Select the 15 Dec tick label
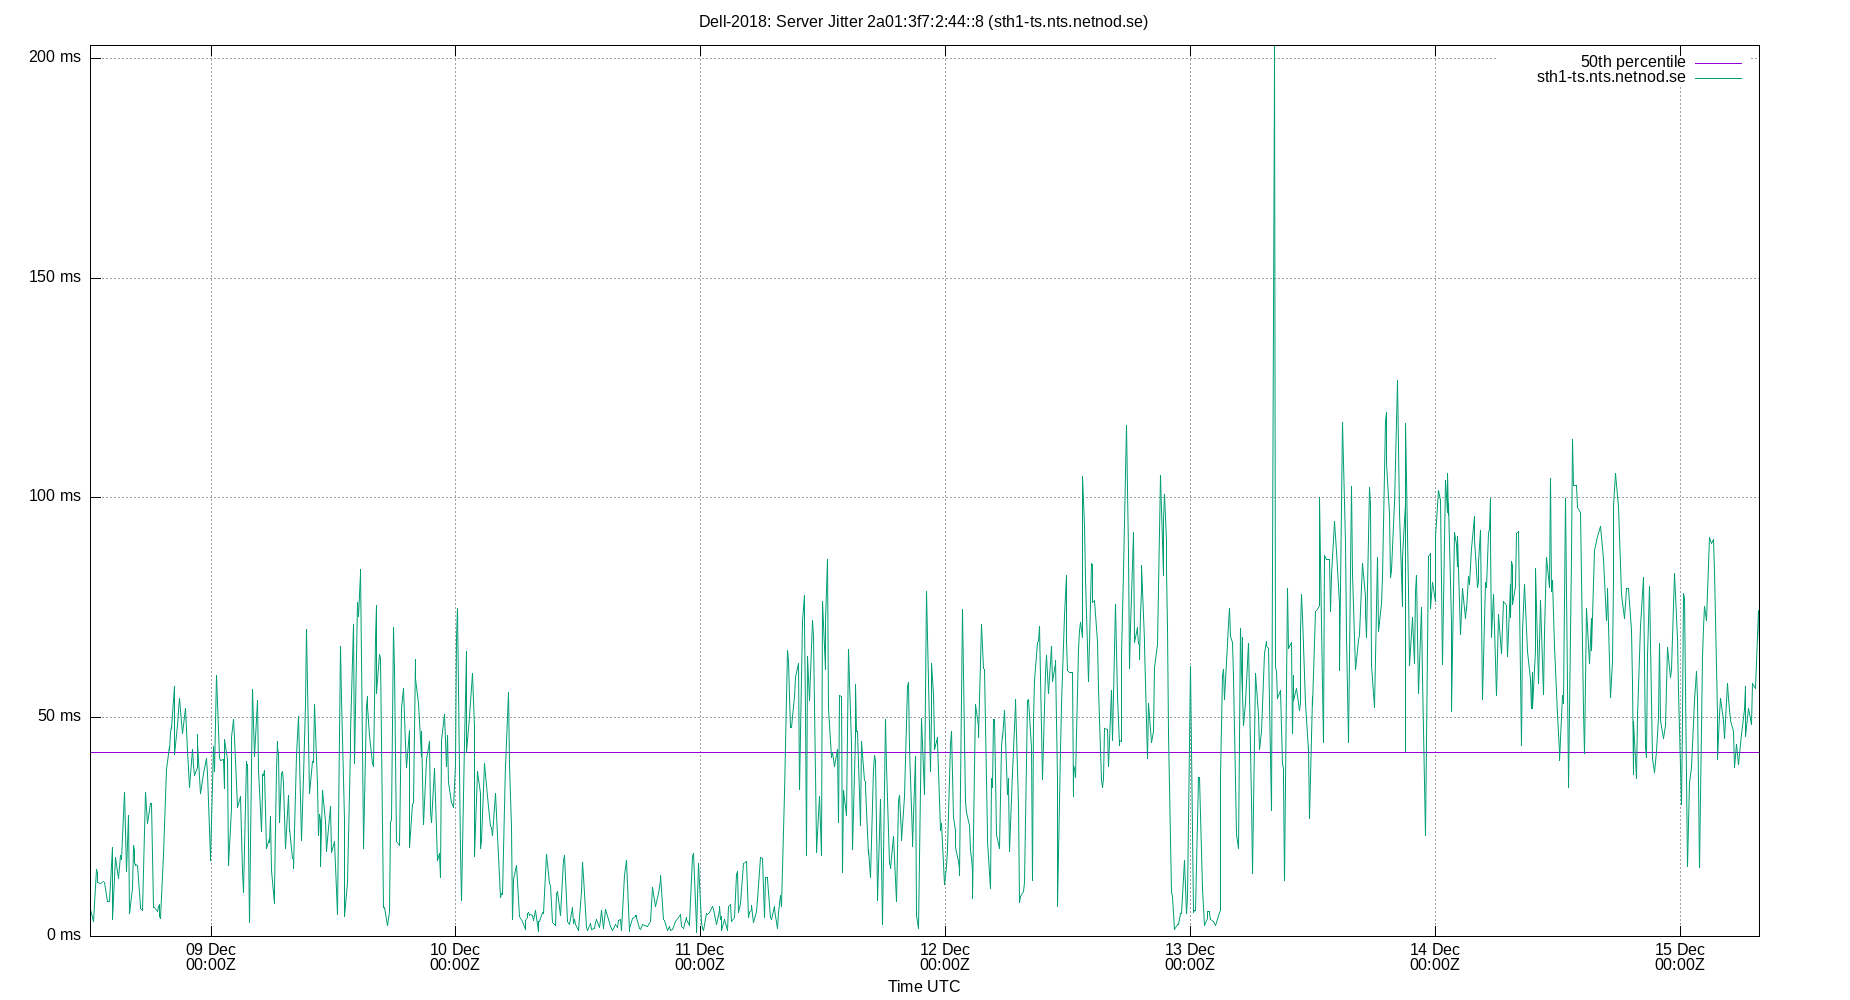This screenshot has width=1850, height=1000. tap(1680, 957)
